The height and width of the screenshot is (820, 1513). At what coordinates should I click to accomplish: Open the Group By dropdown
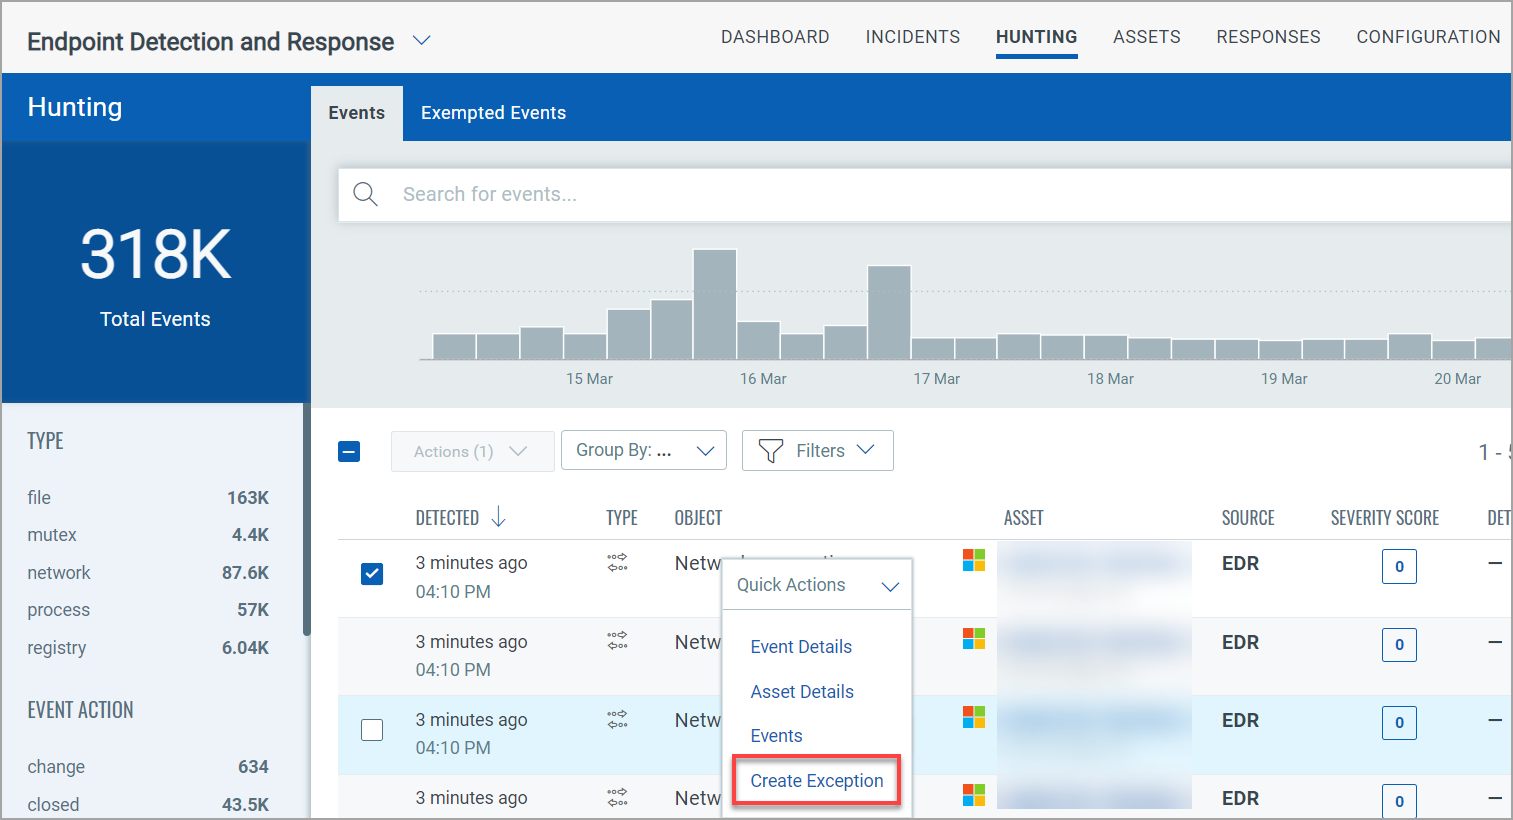(x=644, y=450)
